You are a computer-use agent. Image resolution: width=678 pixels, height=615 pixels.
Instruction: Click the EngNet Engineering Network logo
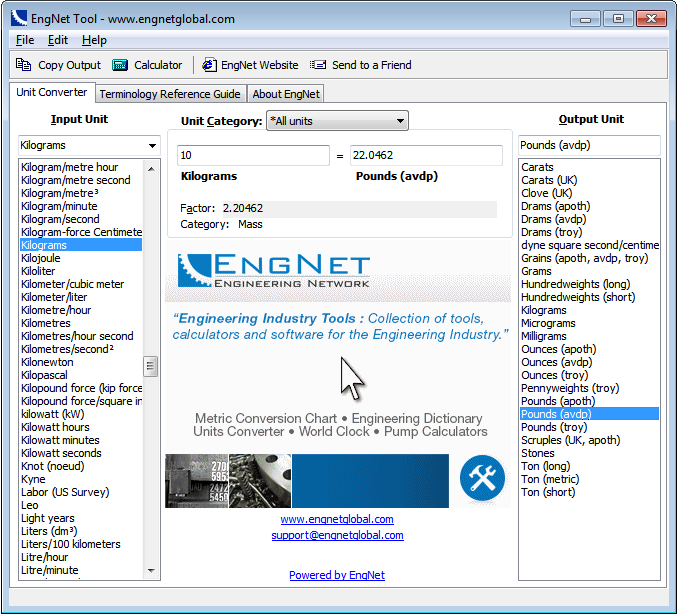pyautogui.click(x=274, y=271)
